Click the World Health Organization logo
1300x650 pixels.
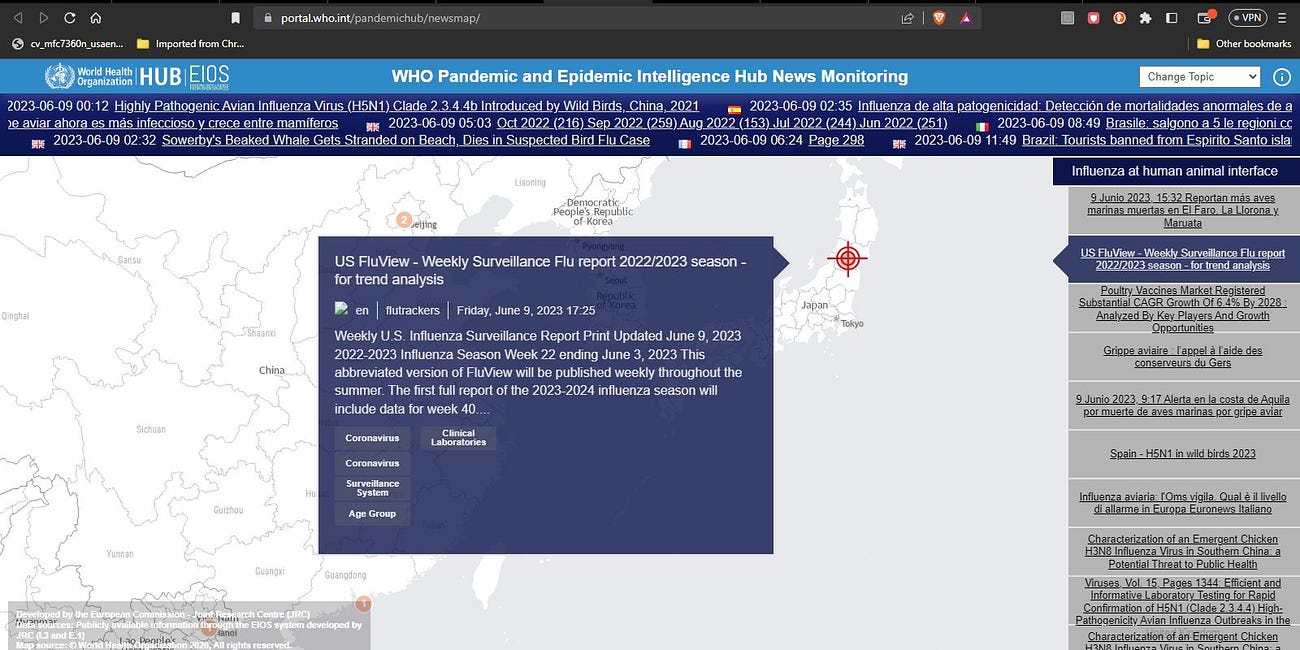pyautogui.click(x=88, y=76)
